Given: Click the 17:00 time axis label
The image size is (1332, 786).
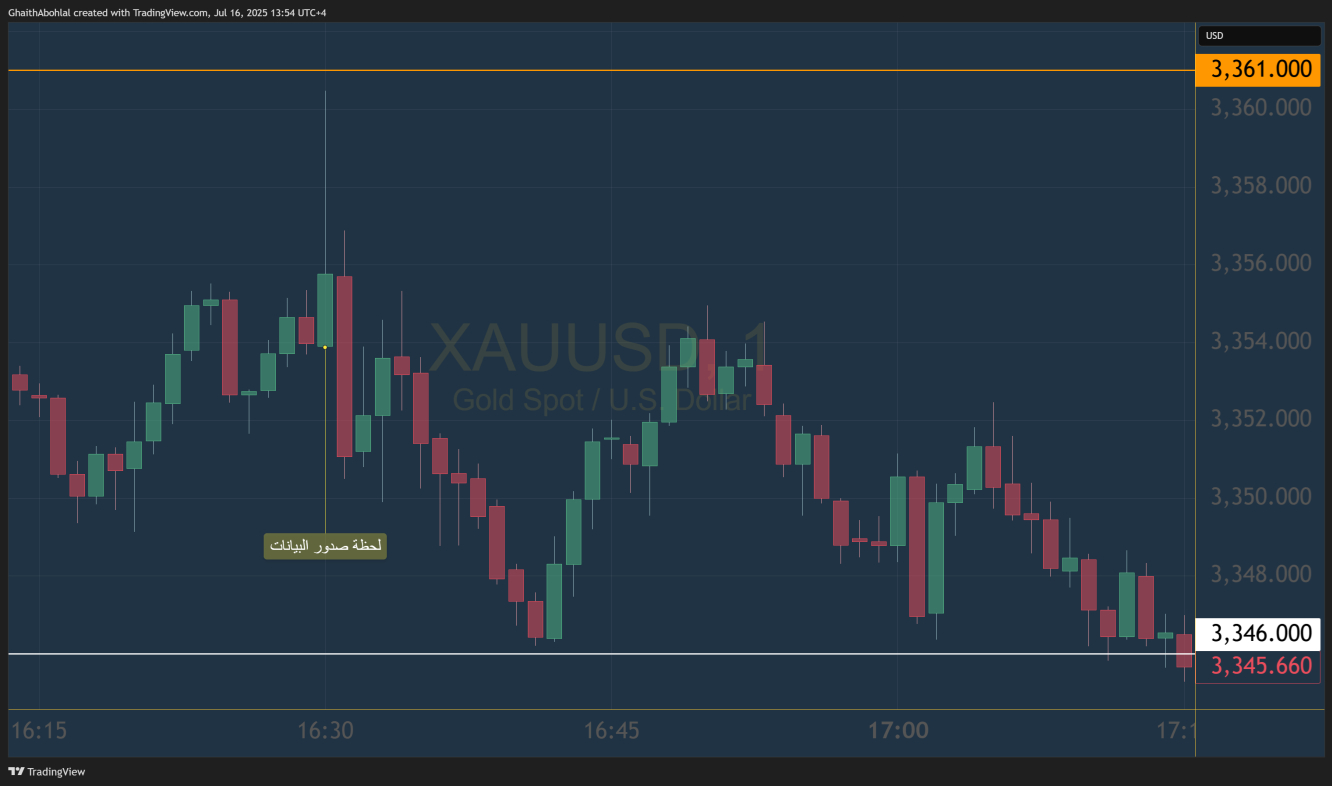Looking at the screenshot, I should 898,731.
